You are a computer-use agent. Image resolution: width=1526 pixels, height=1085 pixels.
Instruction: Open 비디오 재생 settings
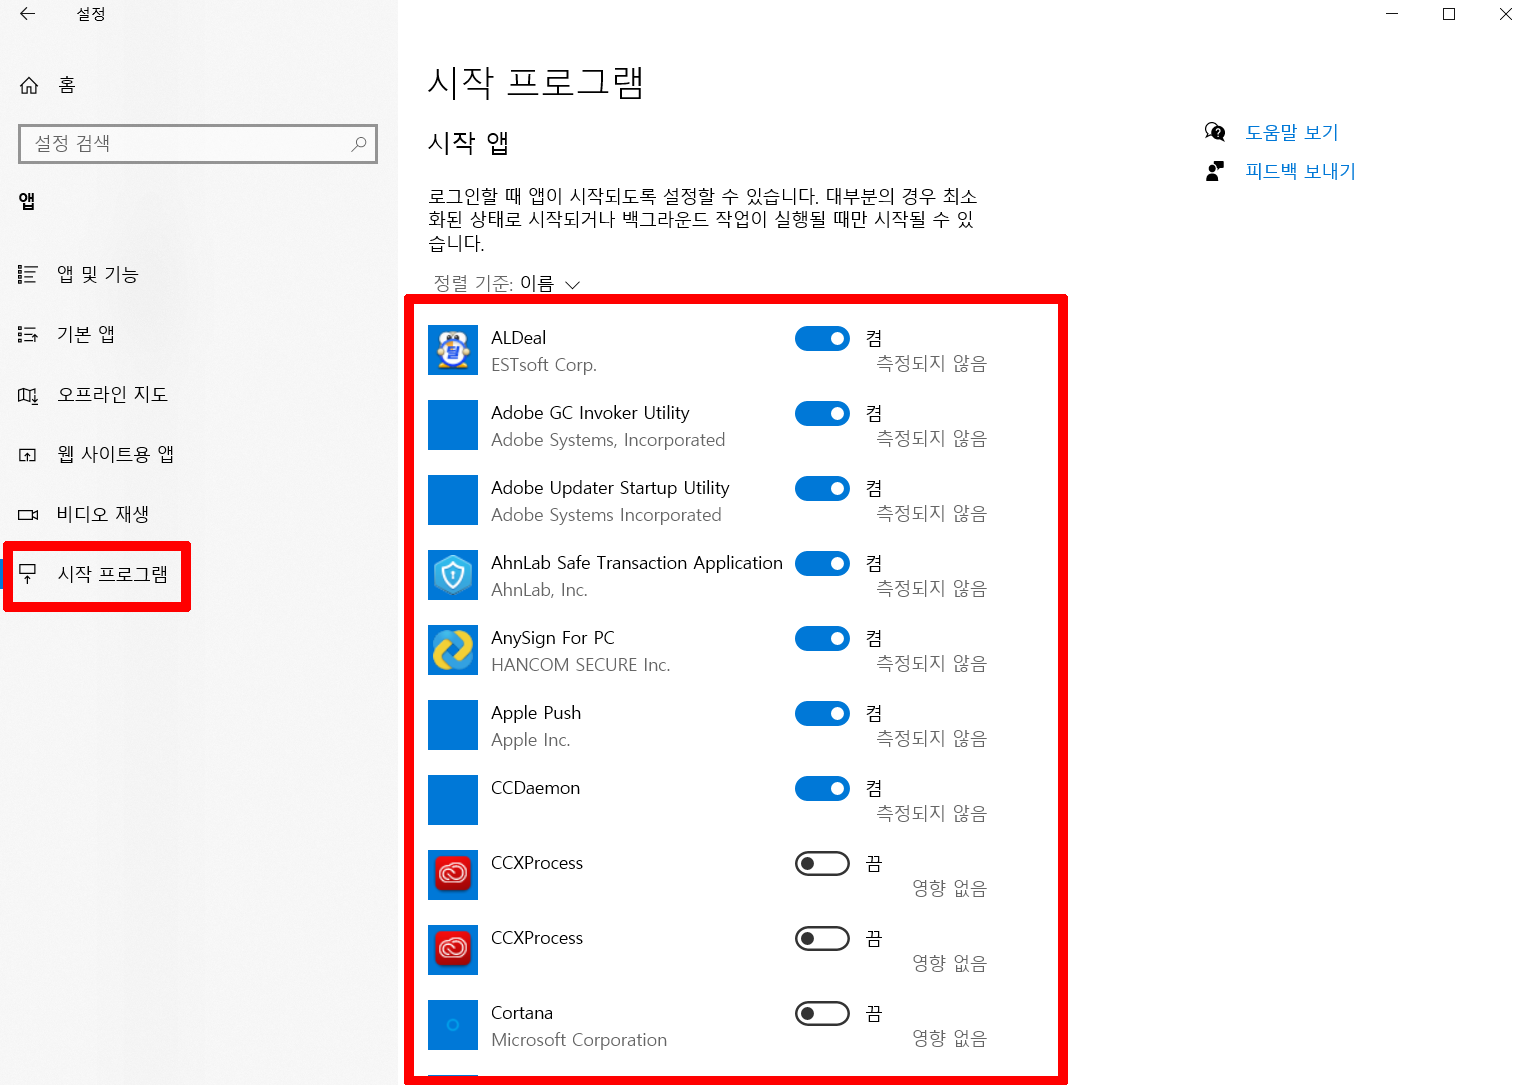103,515
